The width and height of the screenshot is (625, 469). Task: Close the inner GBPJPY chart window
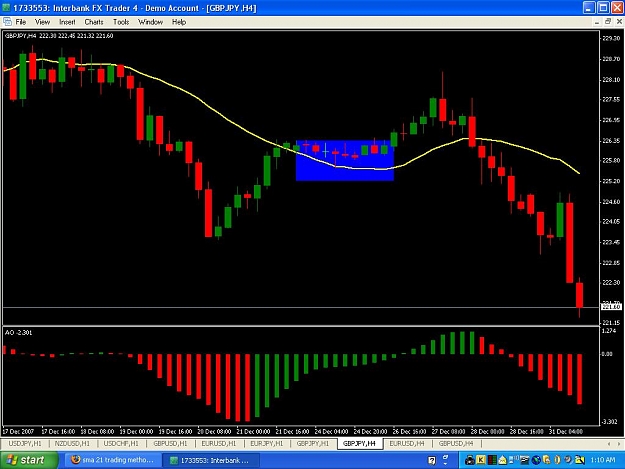[x=619, y=22]
